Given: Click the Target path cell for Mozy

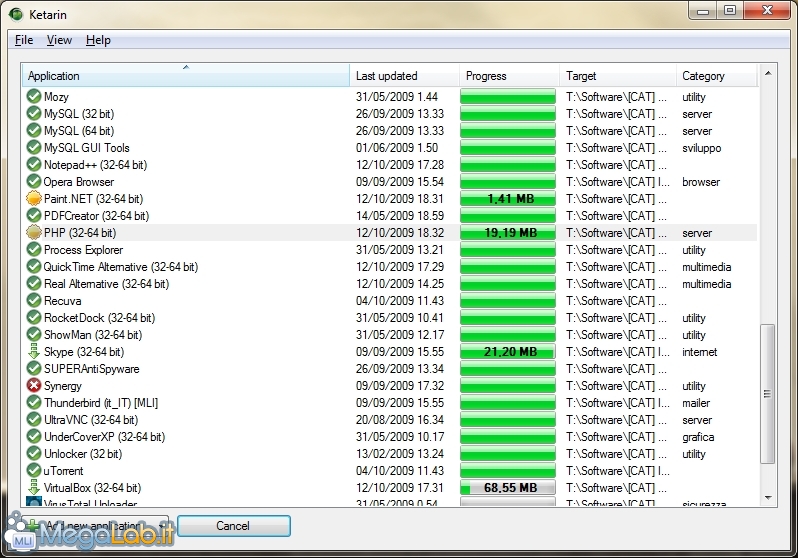Looking at the screenshot, I should point(616,97).
